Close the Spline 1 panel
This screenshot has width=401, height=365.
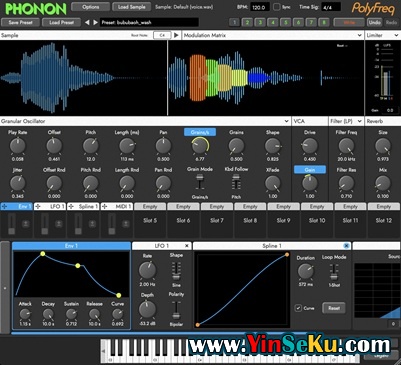(346, 246)
